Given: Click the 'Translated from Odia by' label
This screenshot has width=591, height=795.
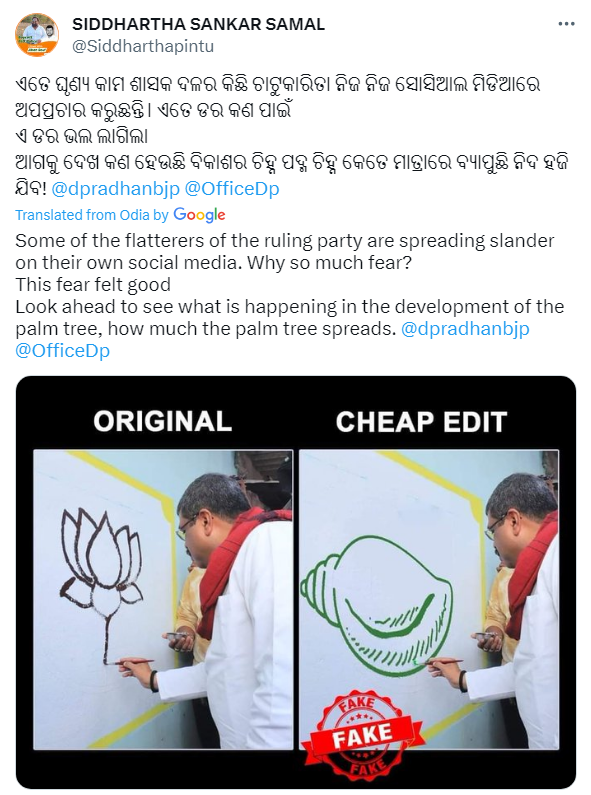Looking at the screenshot, I should [92, 215].
